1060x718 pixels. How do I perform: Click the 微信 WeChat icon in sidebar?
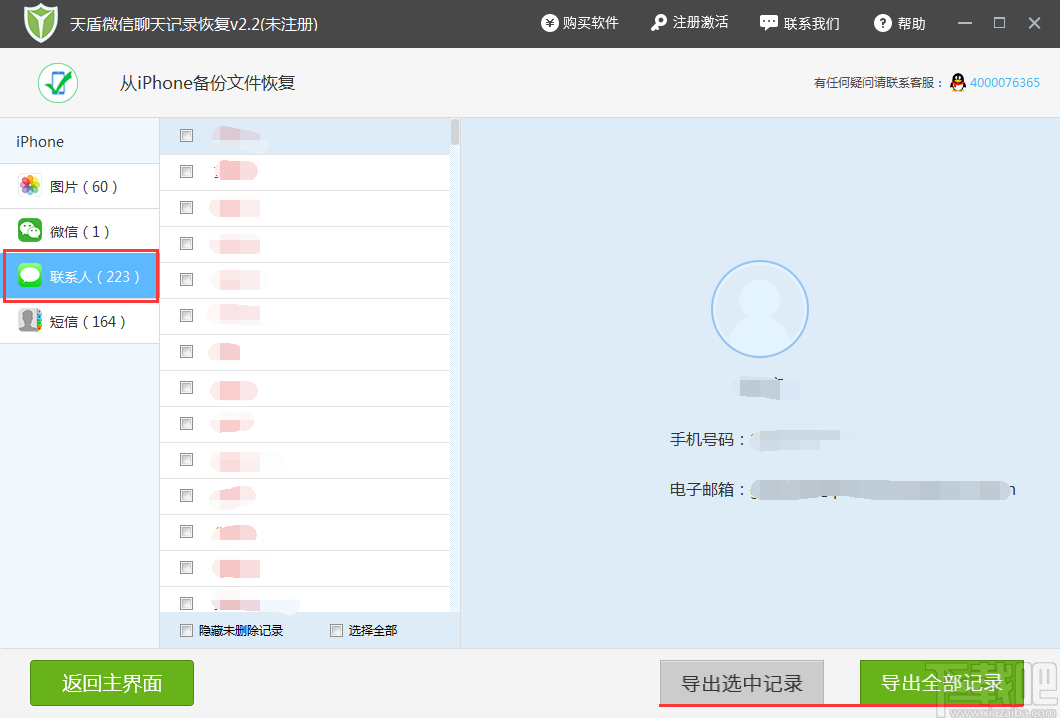[27, 230]
